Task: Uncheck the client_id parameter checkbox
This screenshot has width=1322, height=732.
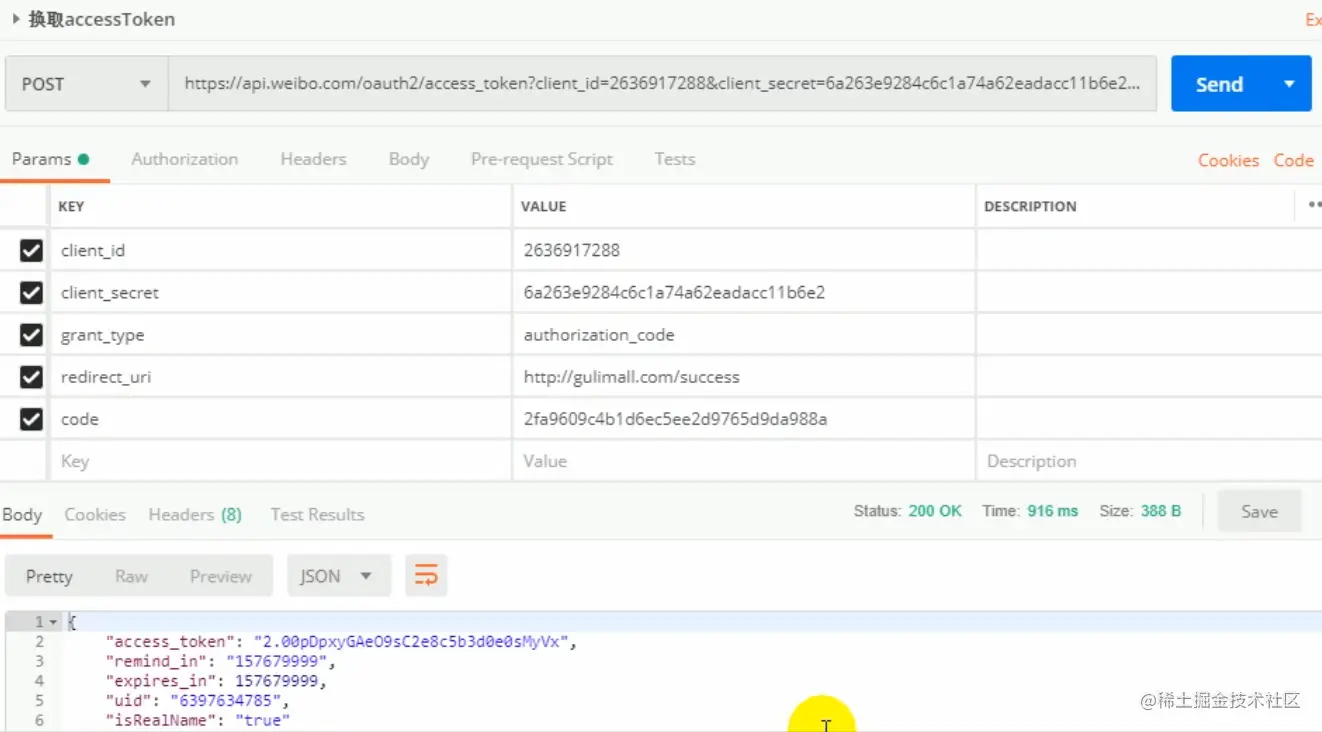Action: coord(31,250)
